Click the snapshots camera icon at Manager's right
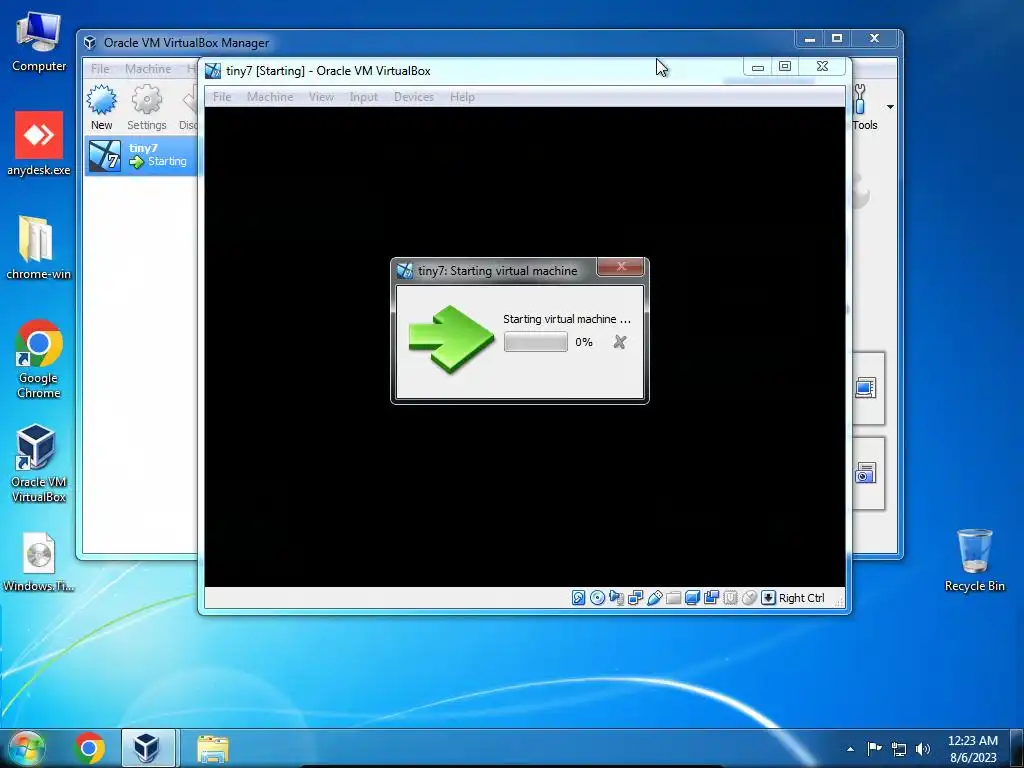 point(865,473)
